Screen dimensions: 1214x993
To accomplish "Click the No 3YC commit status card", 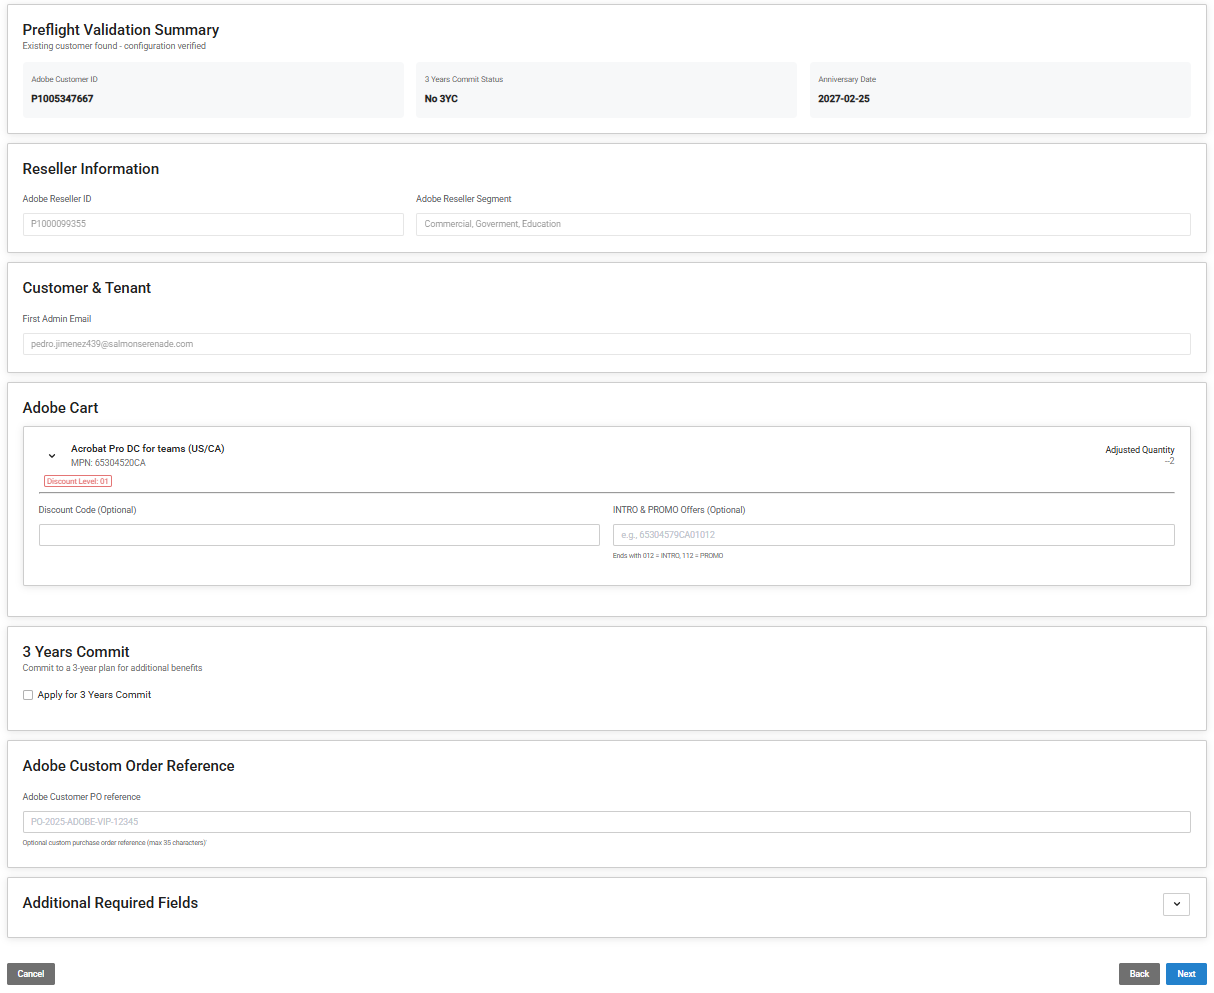I will 606,90.
